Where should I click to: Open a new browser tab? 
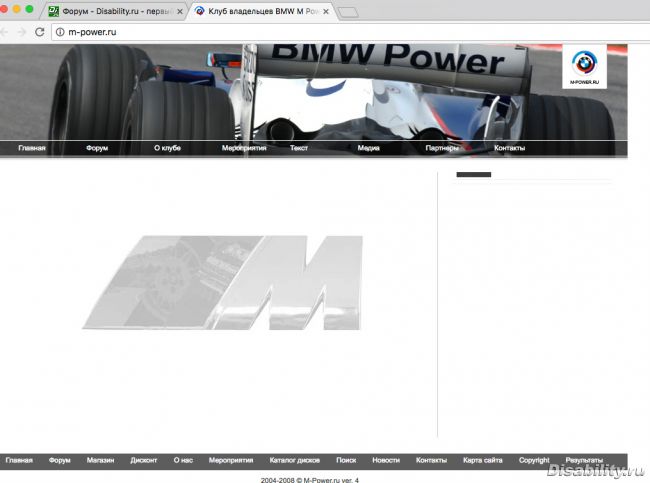coord(348,12)
